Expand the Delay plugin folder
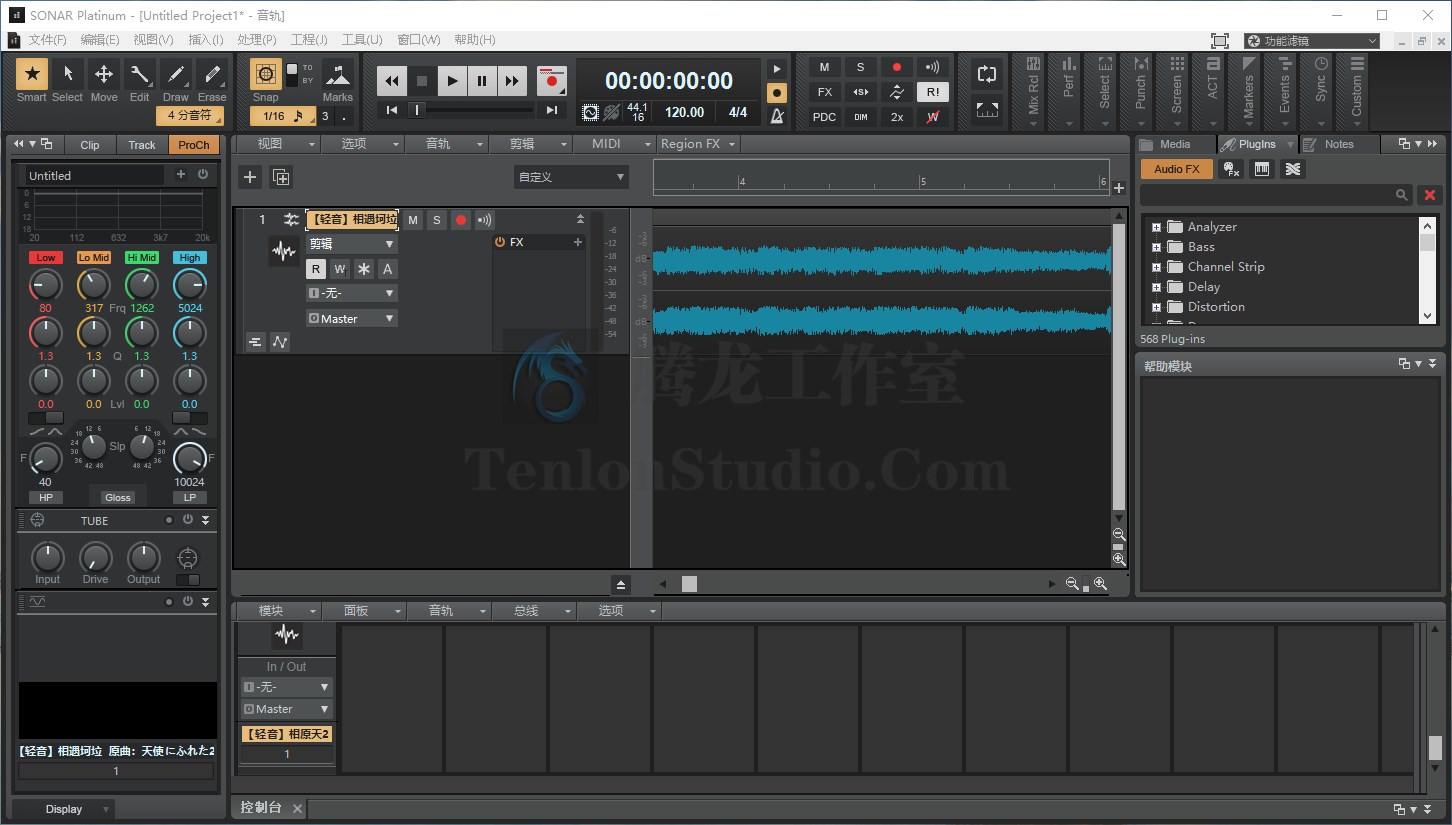 [1158, 287]
